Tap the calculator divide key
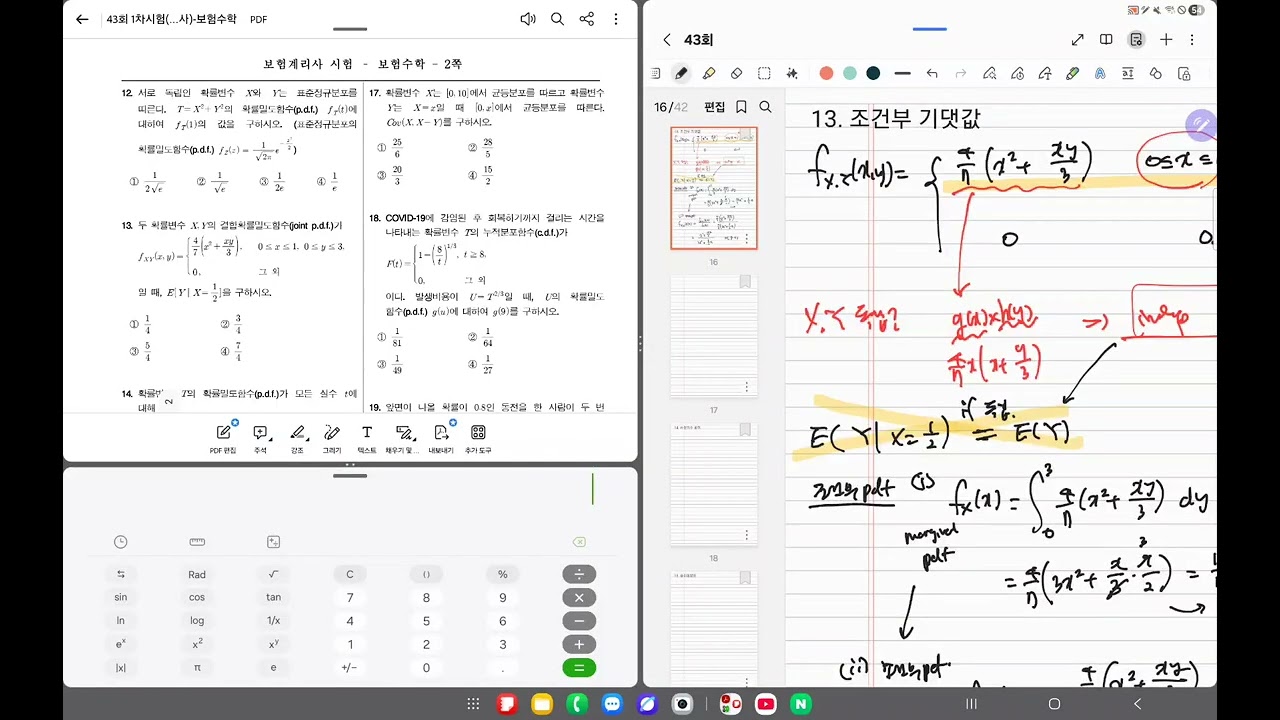 coord(579,574)
